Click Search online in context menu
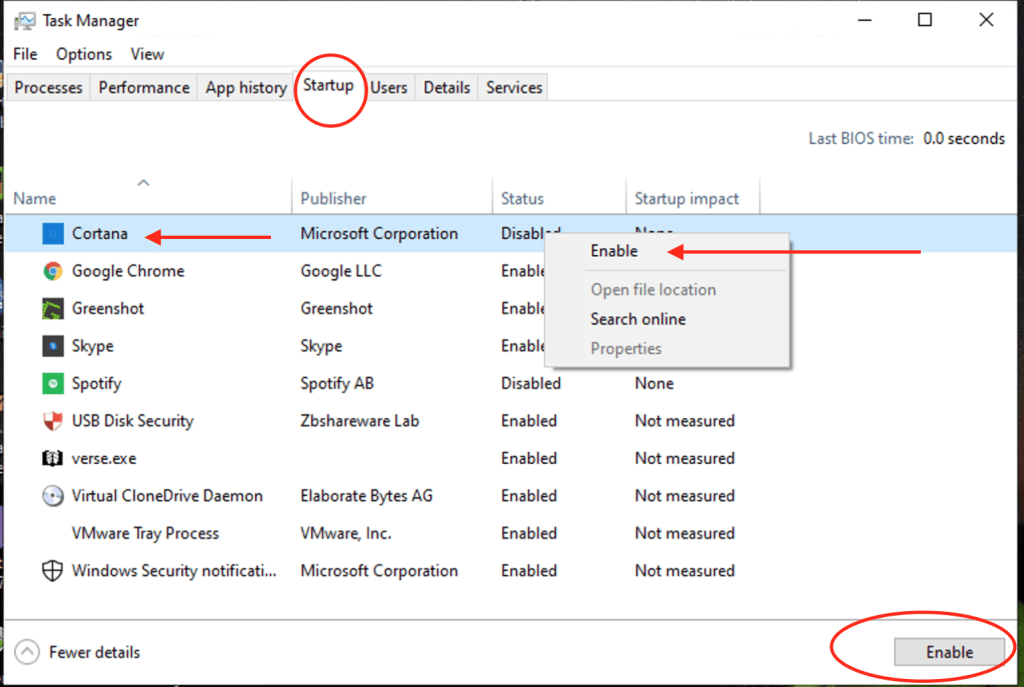This screenshot has height=687, width=1024. coord(638,319)
